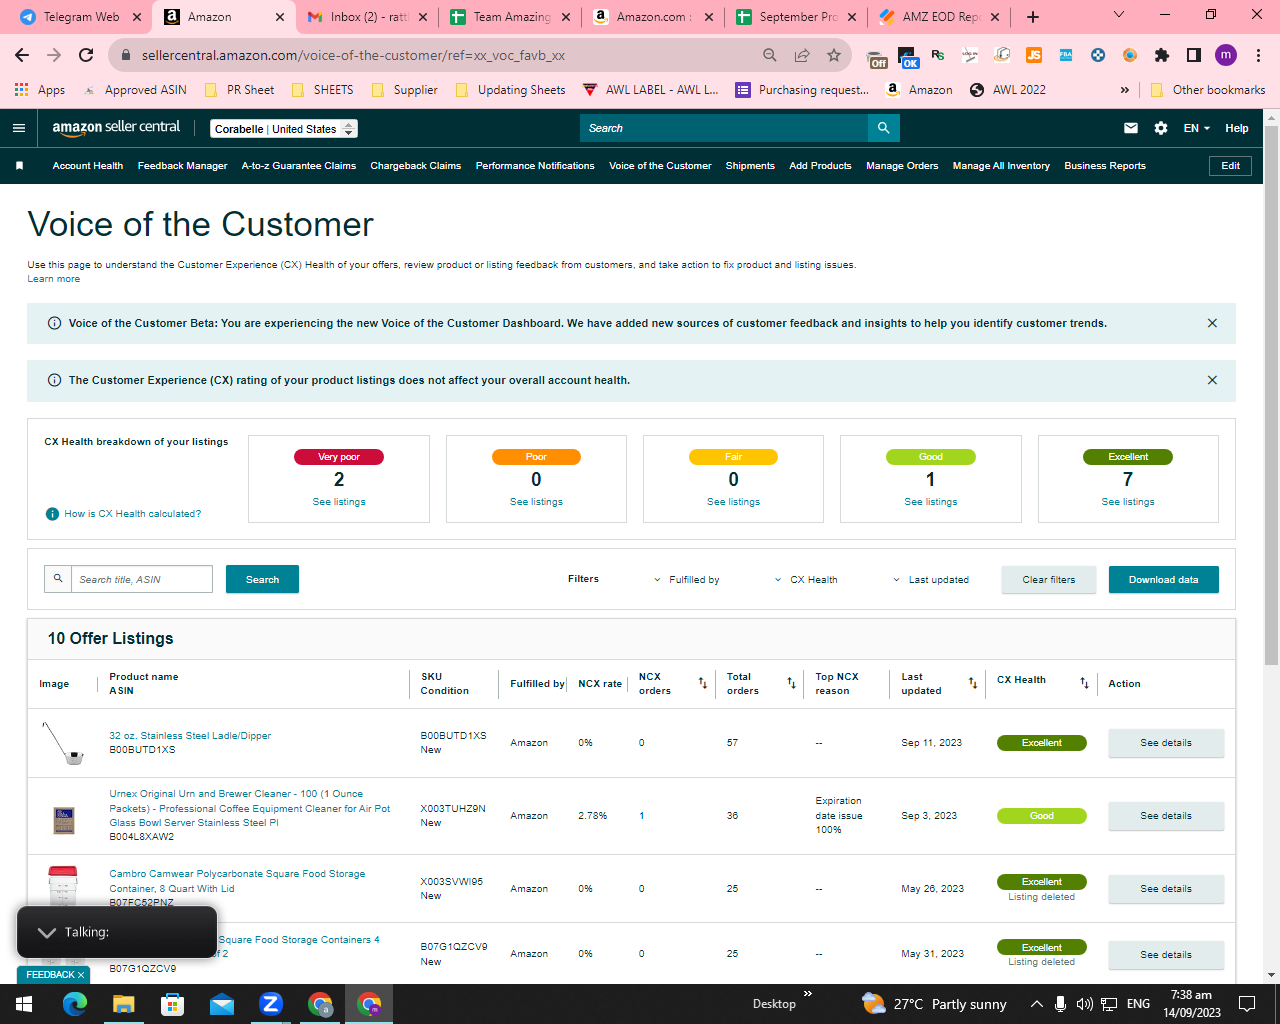This screenshot has height=1024, width=1280.
Task: Click the browser Back arrow
Action: coord(22,55)
